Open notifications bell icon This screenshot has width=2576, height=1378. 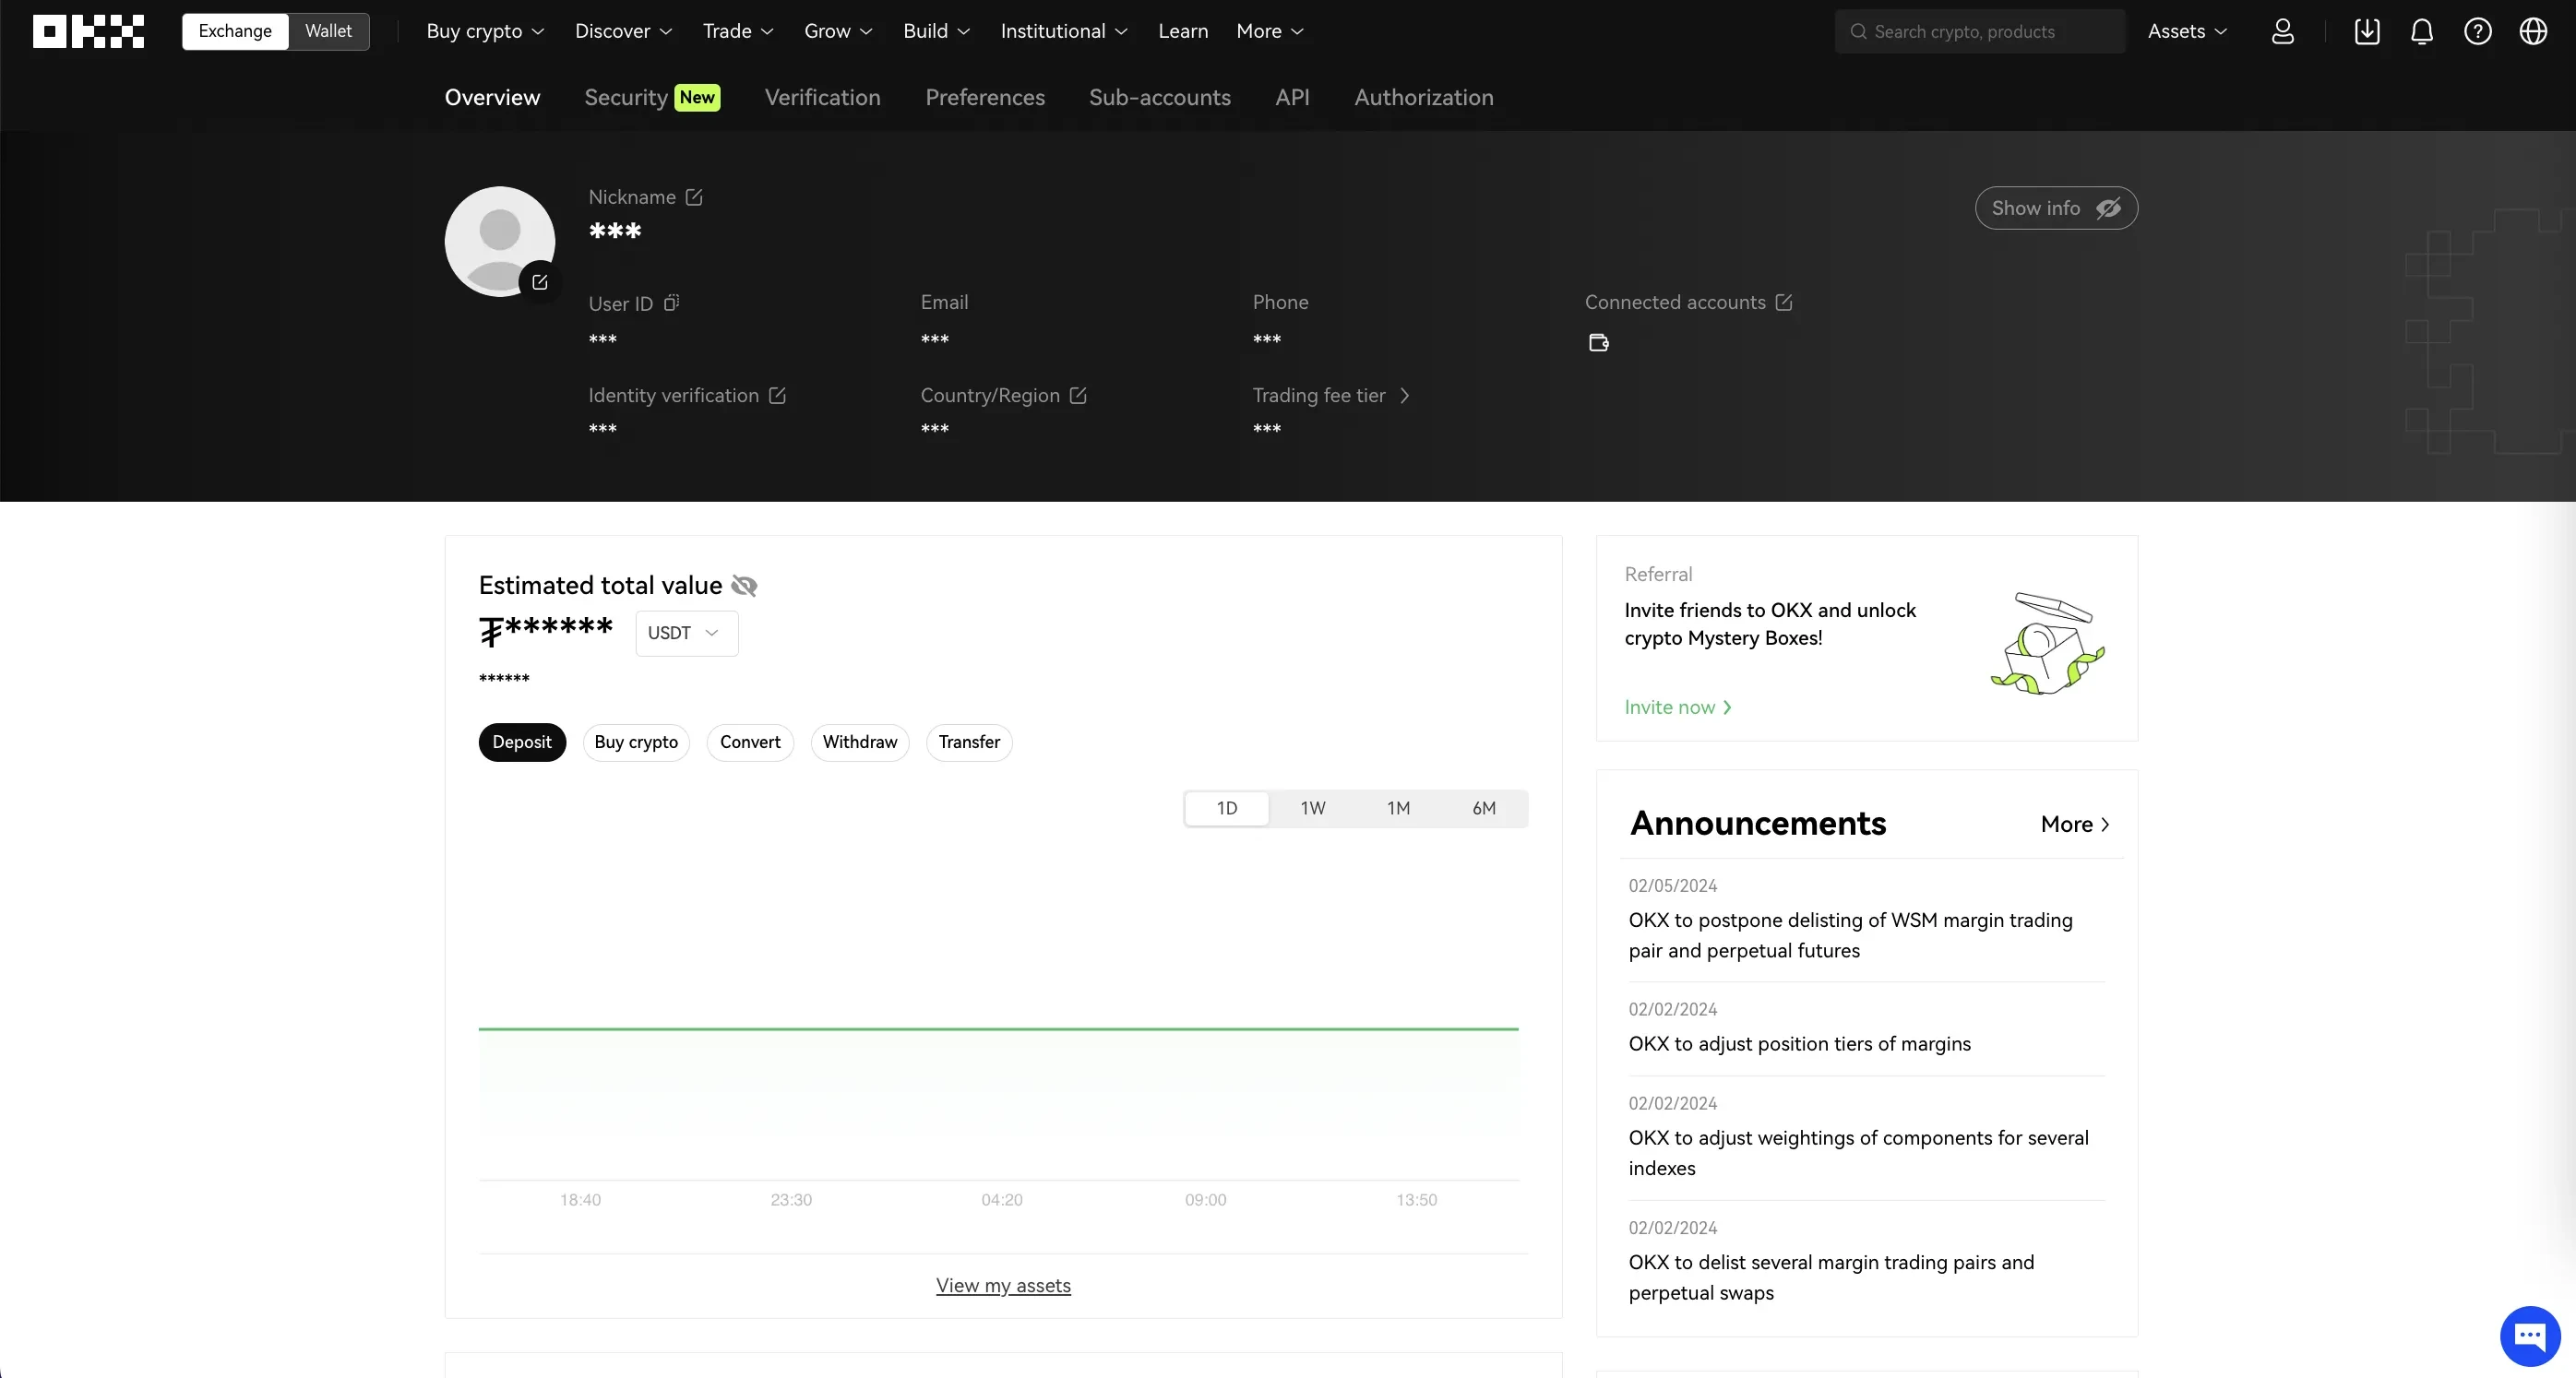click(2422, 31)
